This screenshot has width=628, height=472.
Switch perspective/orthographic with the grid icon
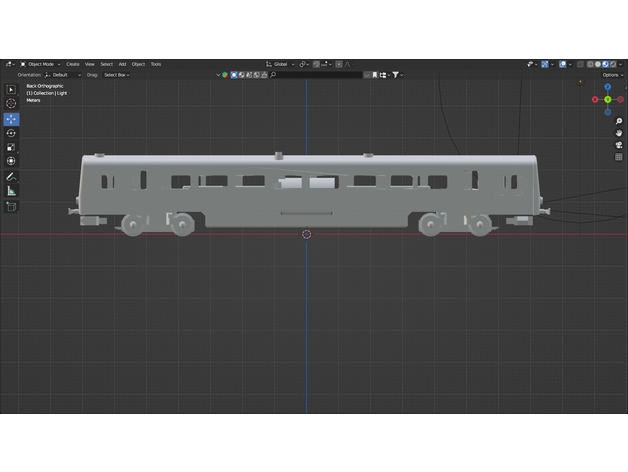tap(619, 157)
